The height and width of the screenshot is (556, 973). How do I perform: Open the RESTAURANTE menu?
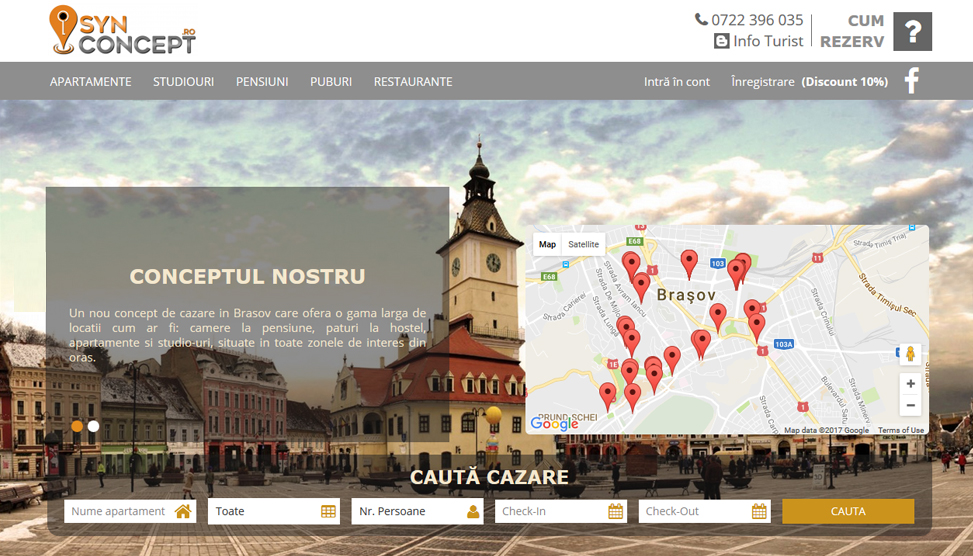click(x=413, y=81)
